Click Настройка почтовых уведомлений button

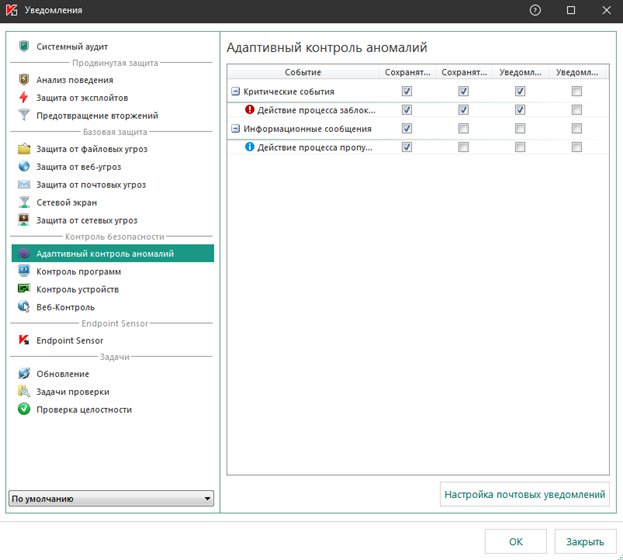point(524,494)
